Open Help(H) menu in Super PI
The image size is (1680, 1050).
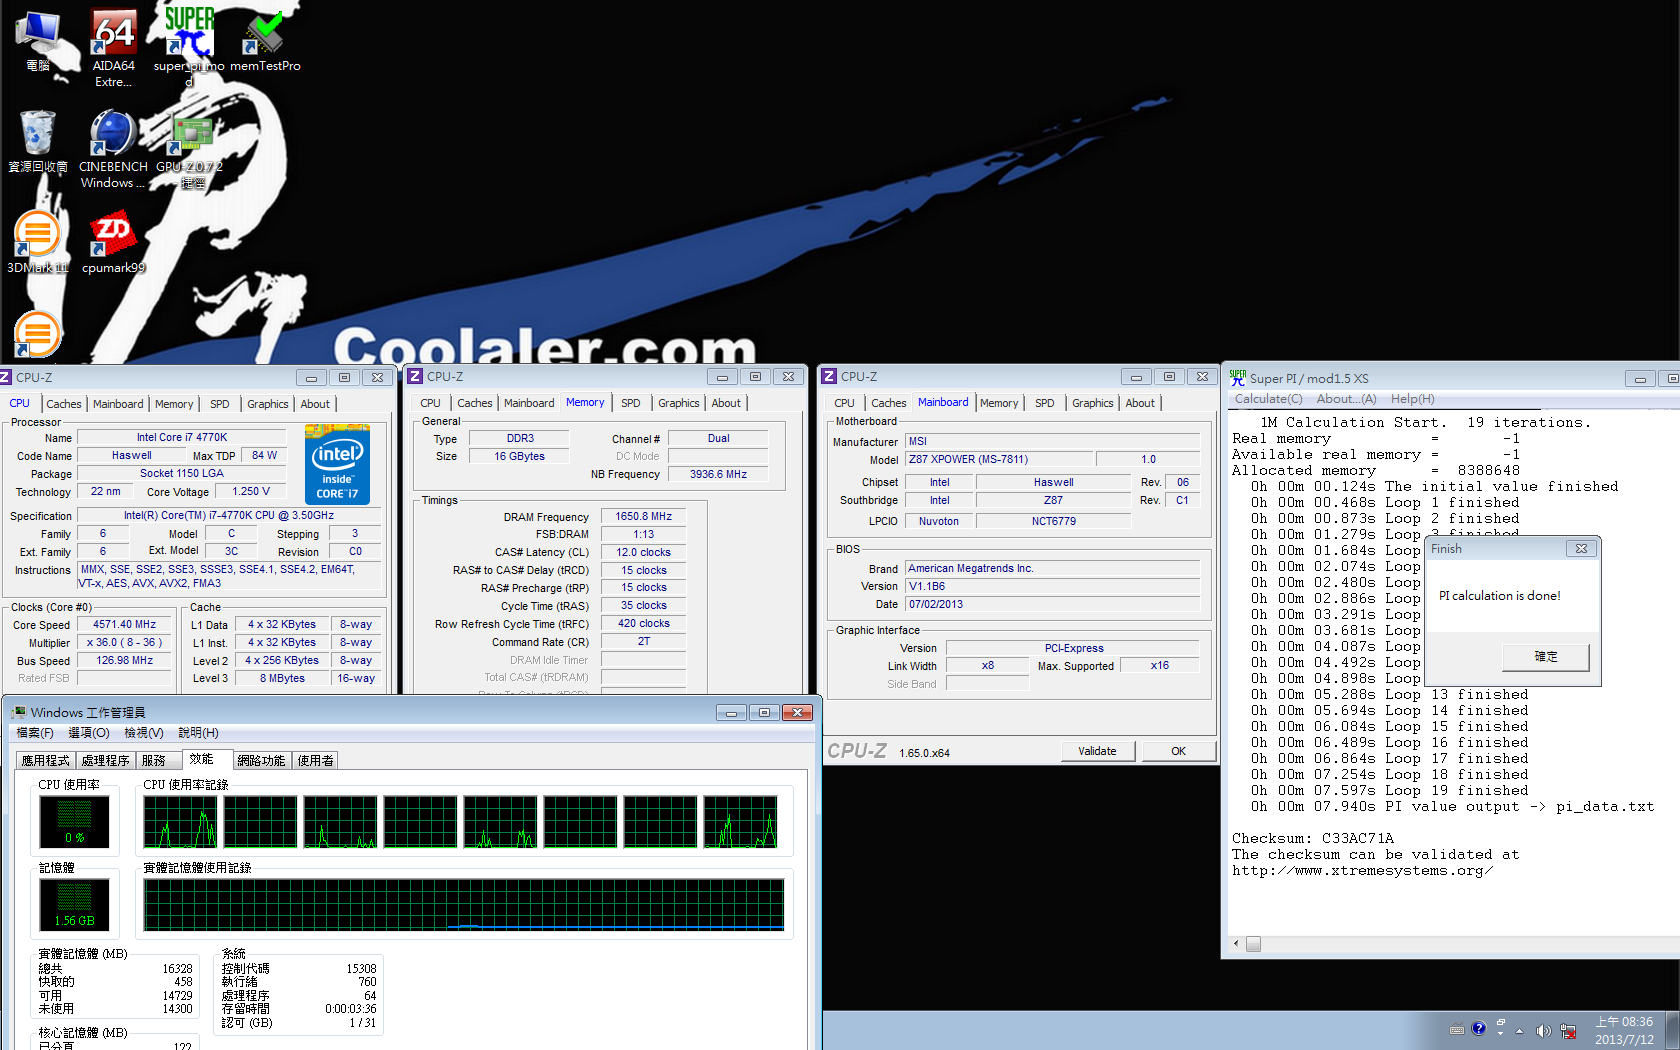[1412, 399]
